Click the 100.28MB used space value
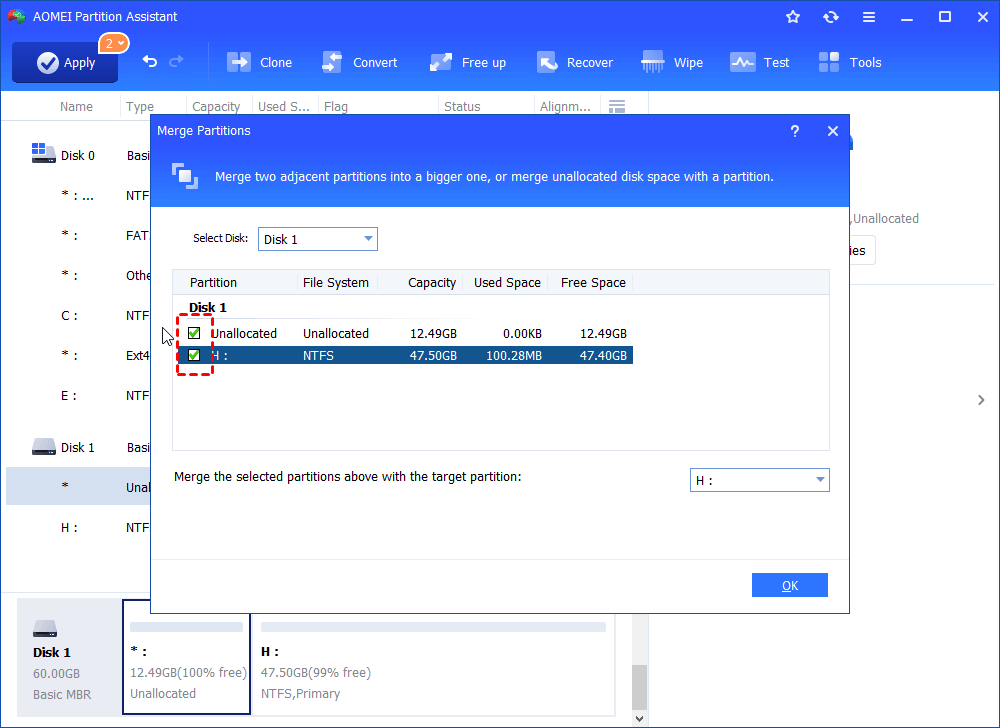1000x728 pixels. [x=513, y=356]
